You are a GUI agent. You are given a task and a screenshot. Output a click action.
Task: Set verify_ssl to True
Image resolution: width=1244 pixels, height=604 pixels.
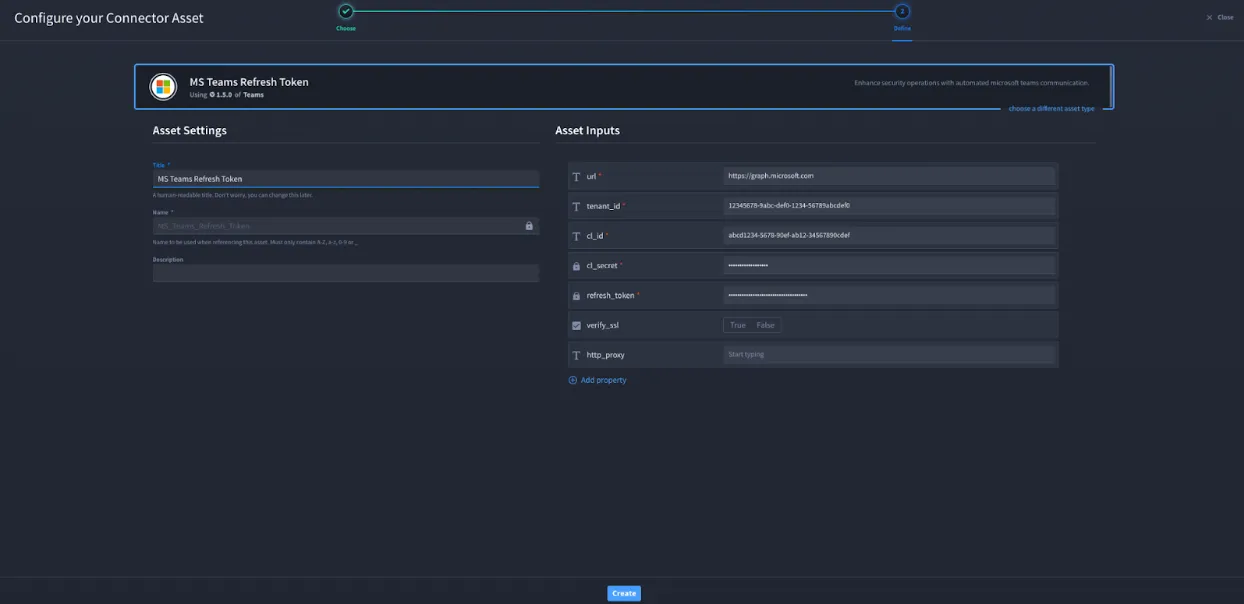738,325
